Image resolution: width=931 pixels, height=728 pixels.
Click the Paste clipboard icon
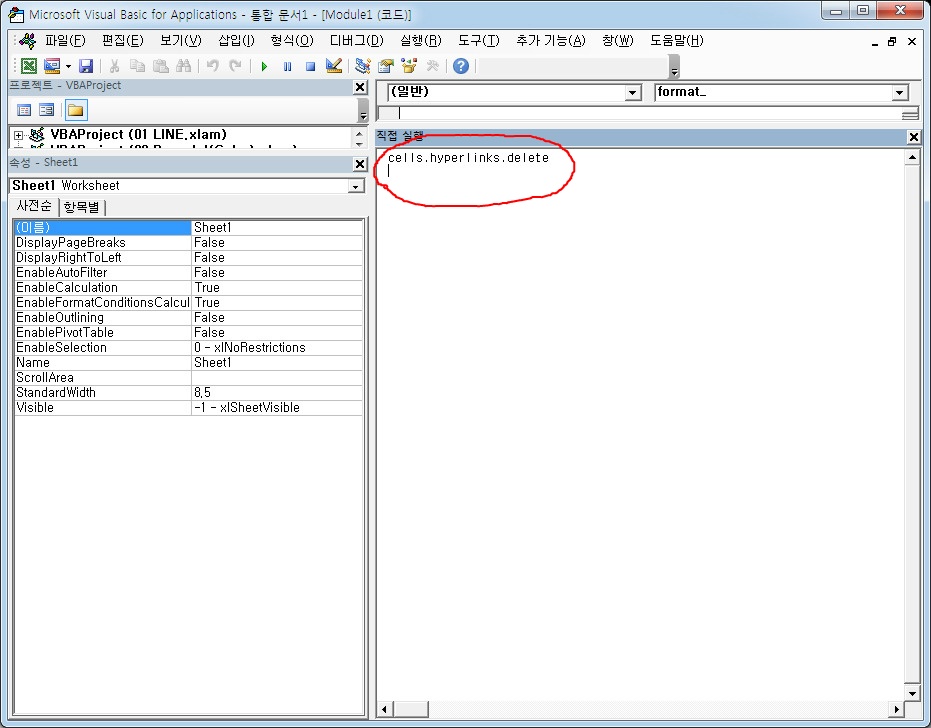click(160, 66)
